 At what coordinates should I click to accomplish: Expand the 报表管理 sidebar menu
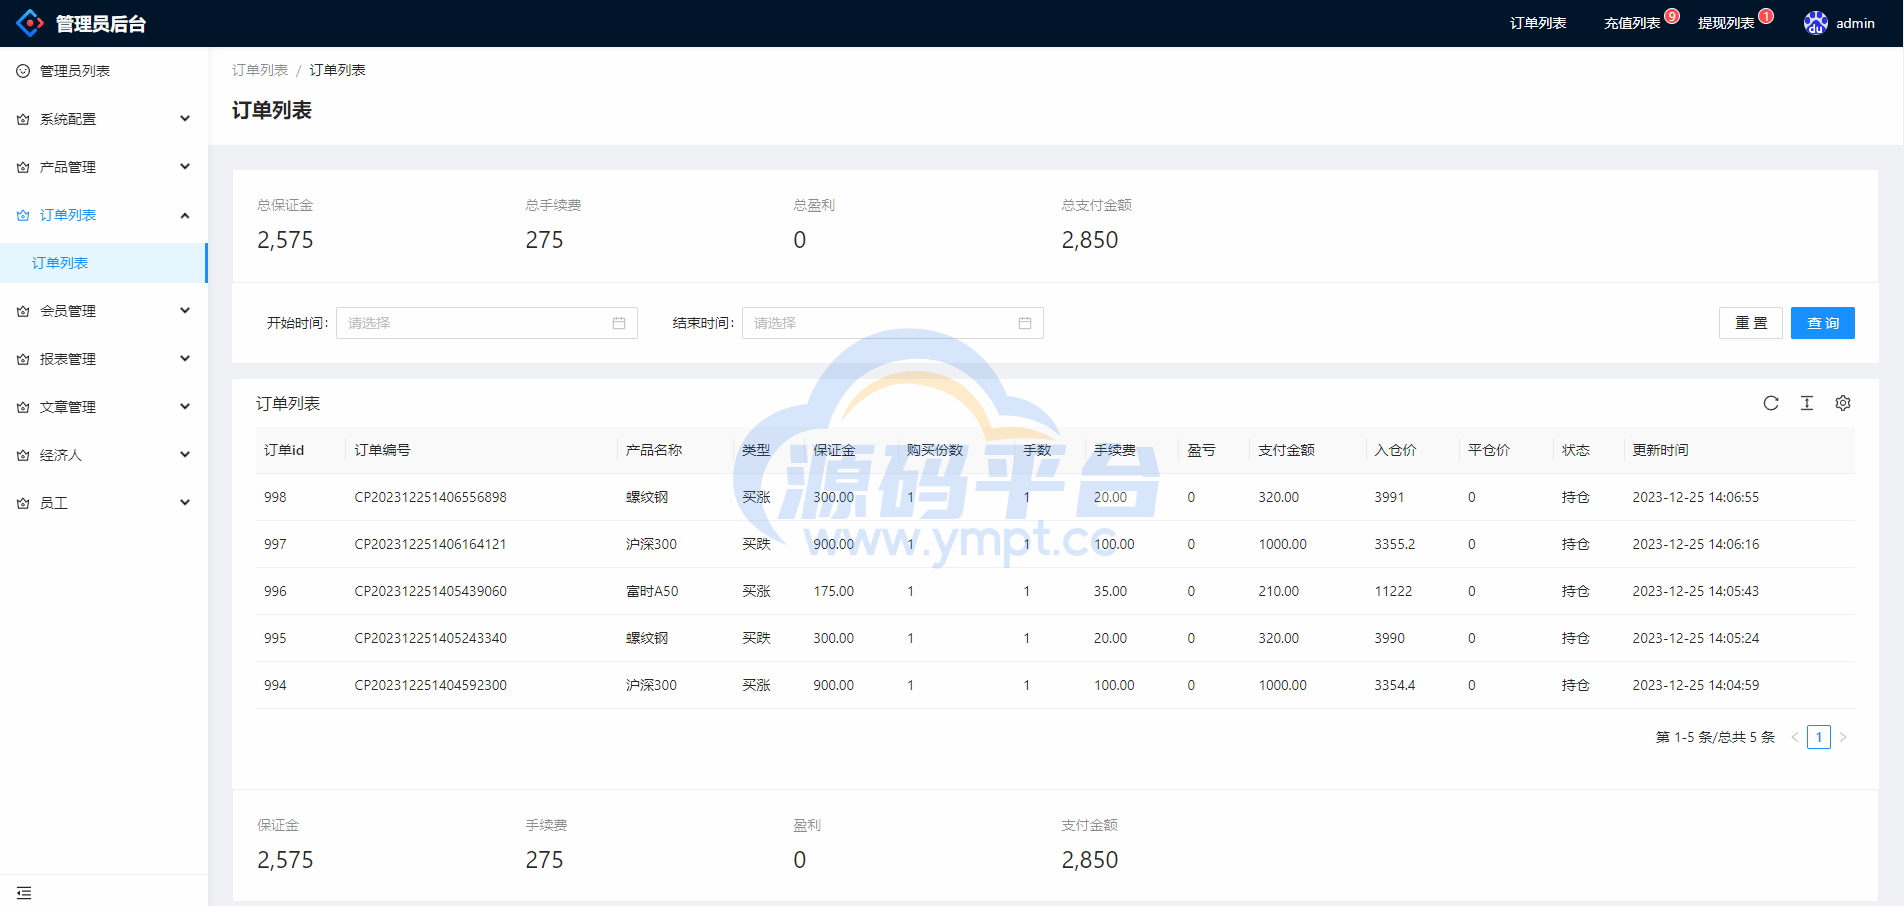tap(104, 359)
